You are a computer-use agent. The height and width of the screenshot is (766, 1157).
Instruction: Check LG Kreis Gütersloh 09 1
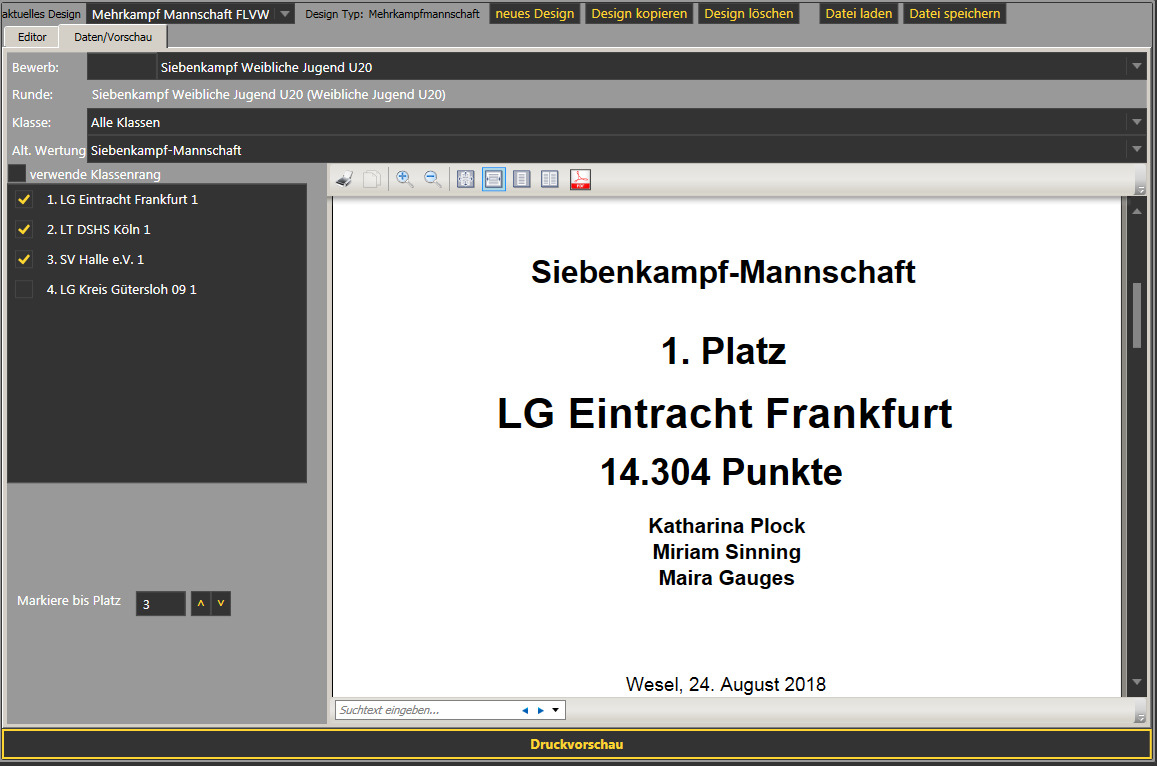tap(24, 289)
